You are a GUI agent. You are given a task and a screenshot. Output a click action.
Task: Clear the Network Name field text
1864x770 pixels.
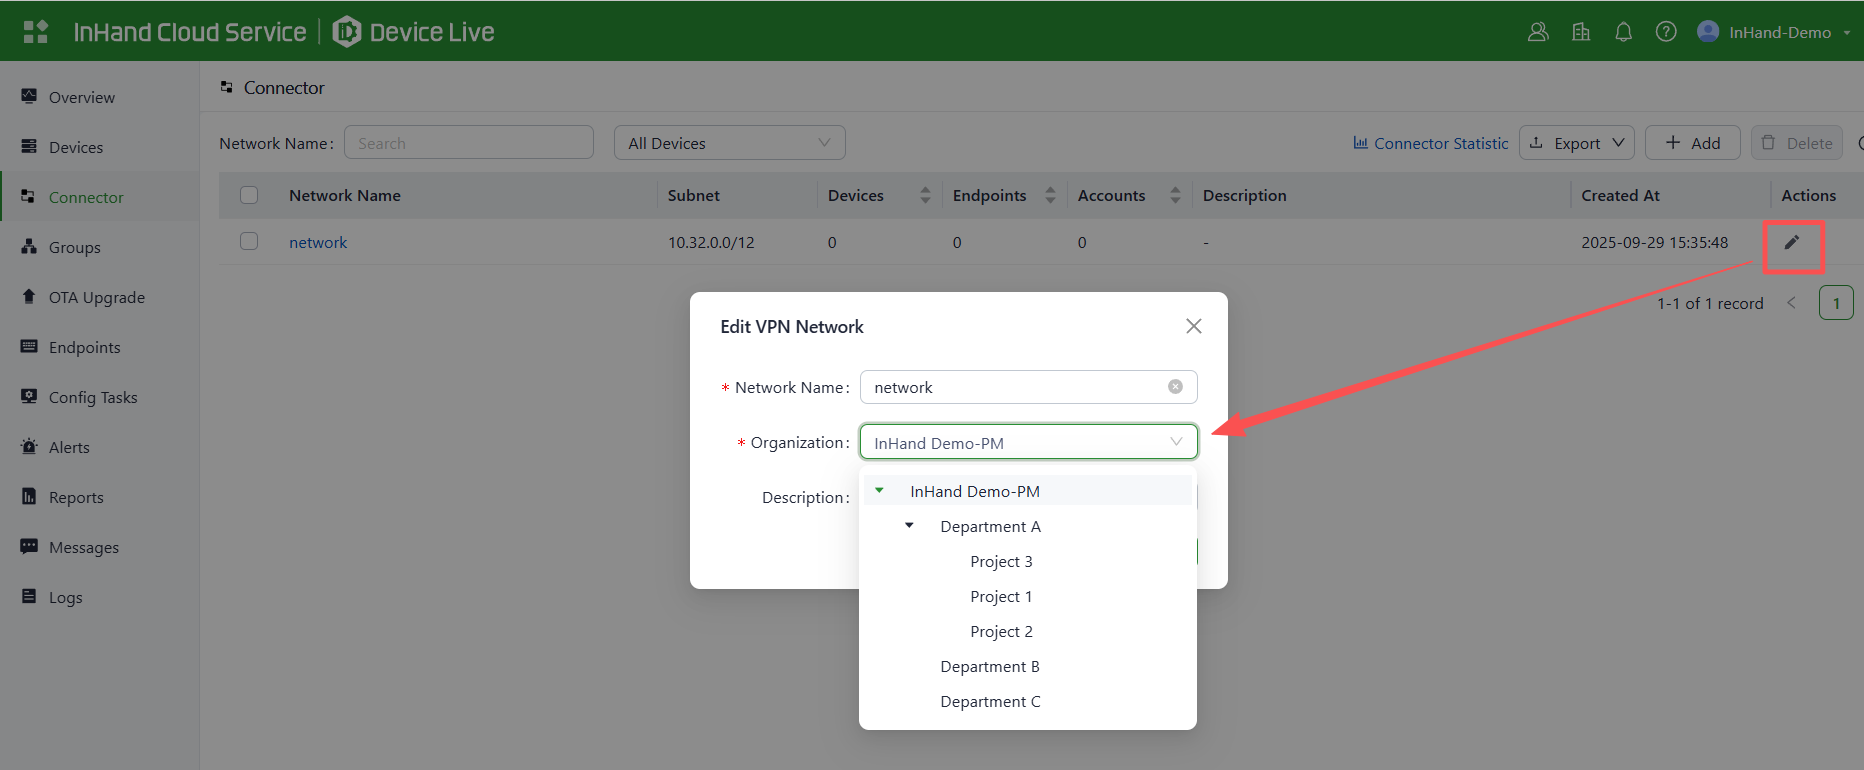1175,387
